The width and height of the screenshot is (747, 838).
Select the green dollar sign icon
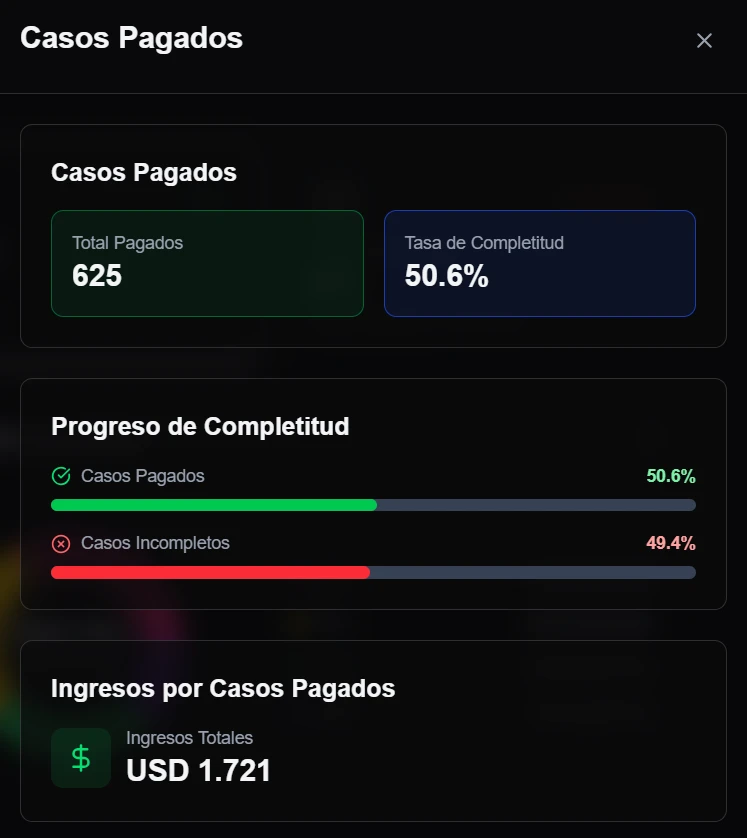80,758
